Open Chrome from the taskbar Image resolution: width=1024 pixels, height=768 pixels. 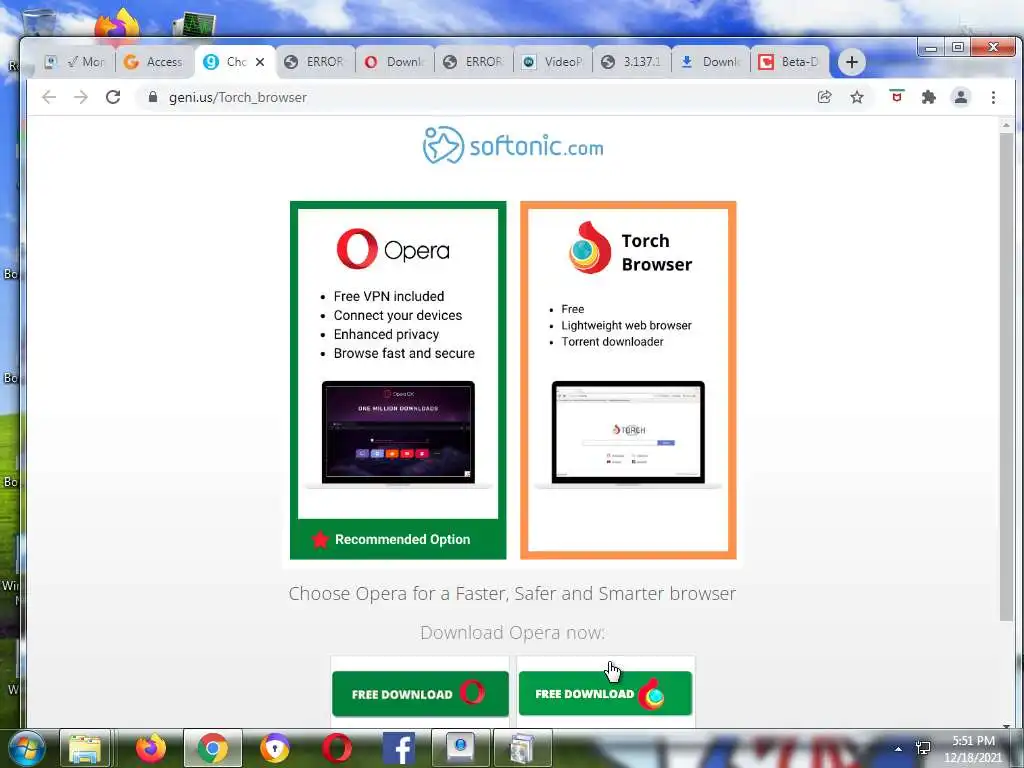(212, 748)
